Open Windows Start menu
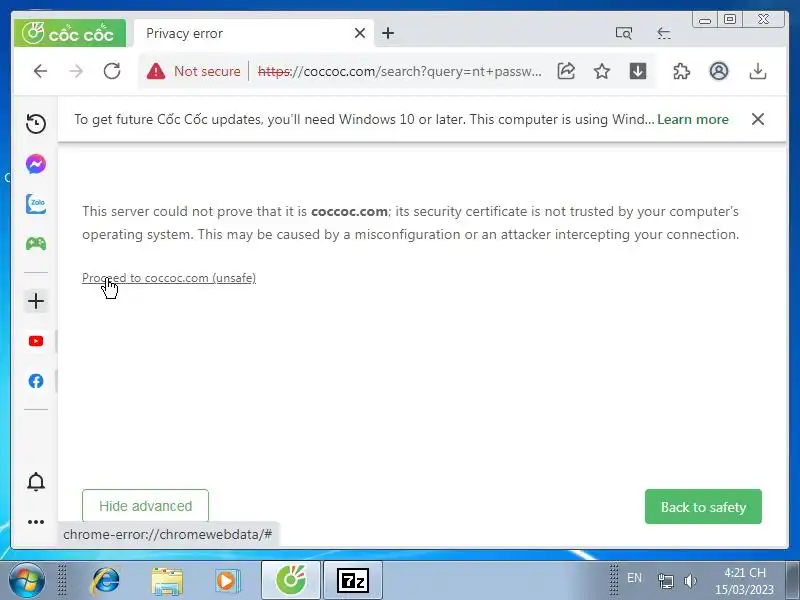The height and width of the screenshot is (600, 800). pos(27,581)
